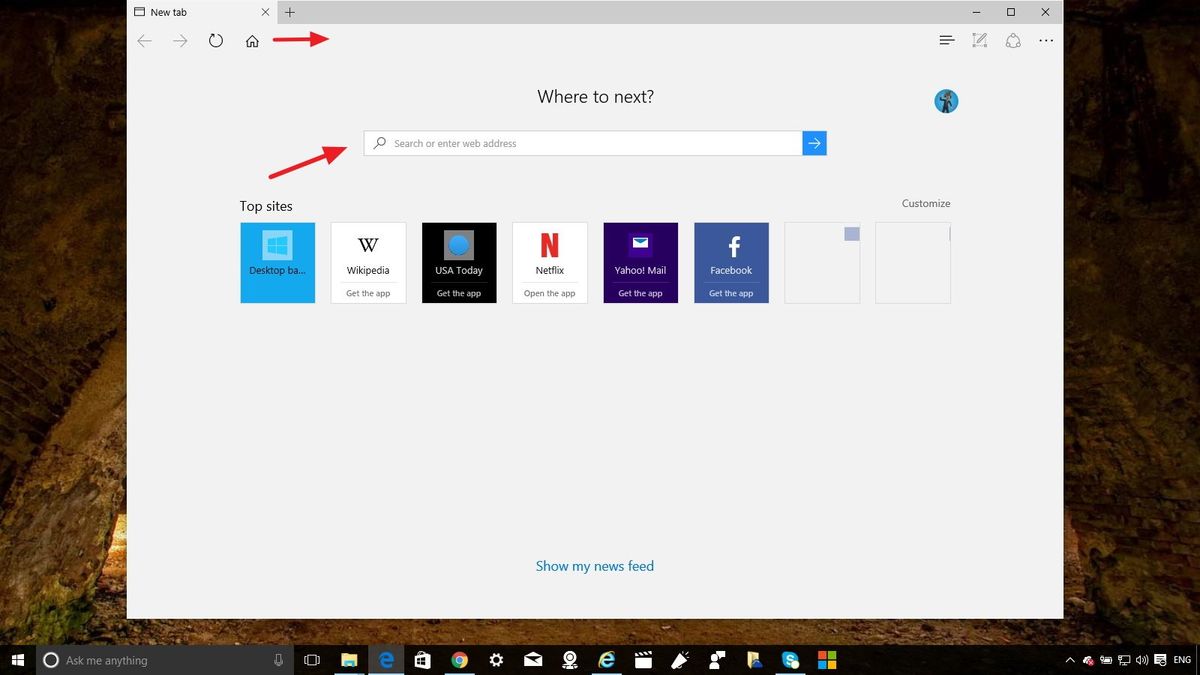Click Show my news feed
Image resolution: width=1200 pixels, height=675 pixels.
click(x=595, y=566)
